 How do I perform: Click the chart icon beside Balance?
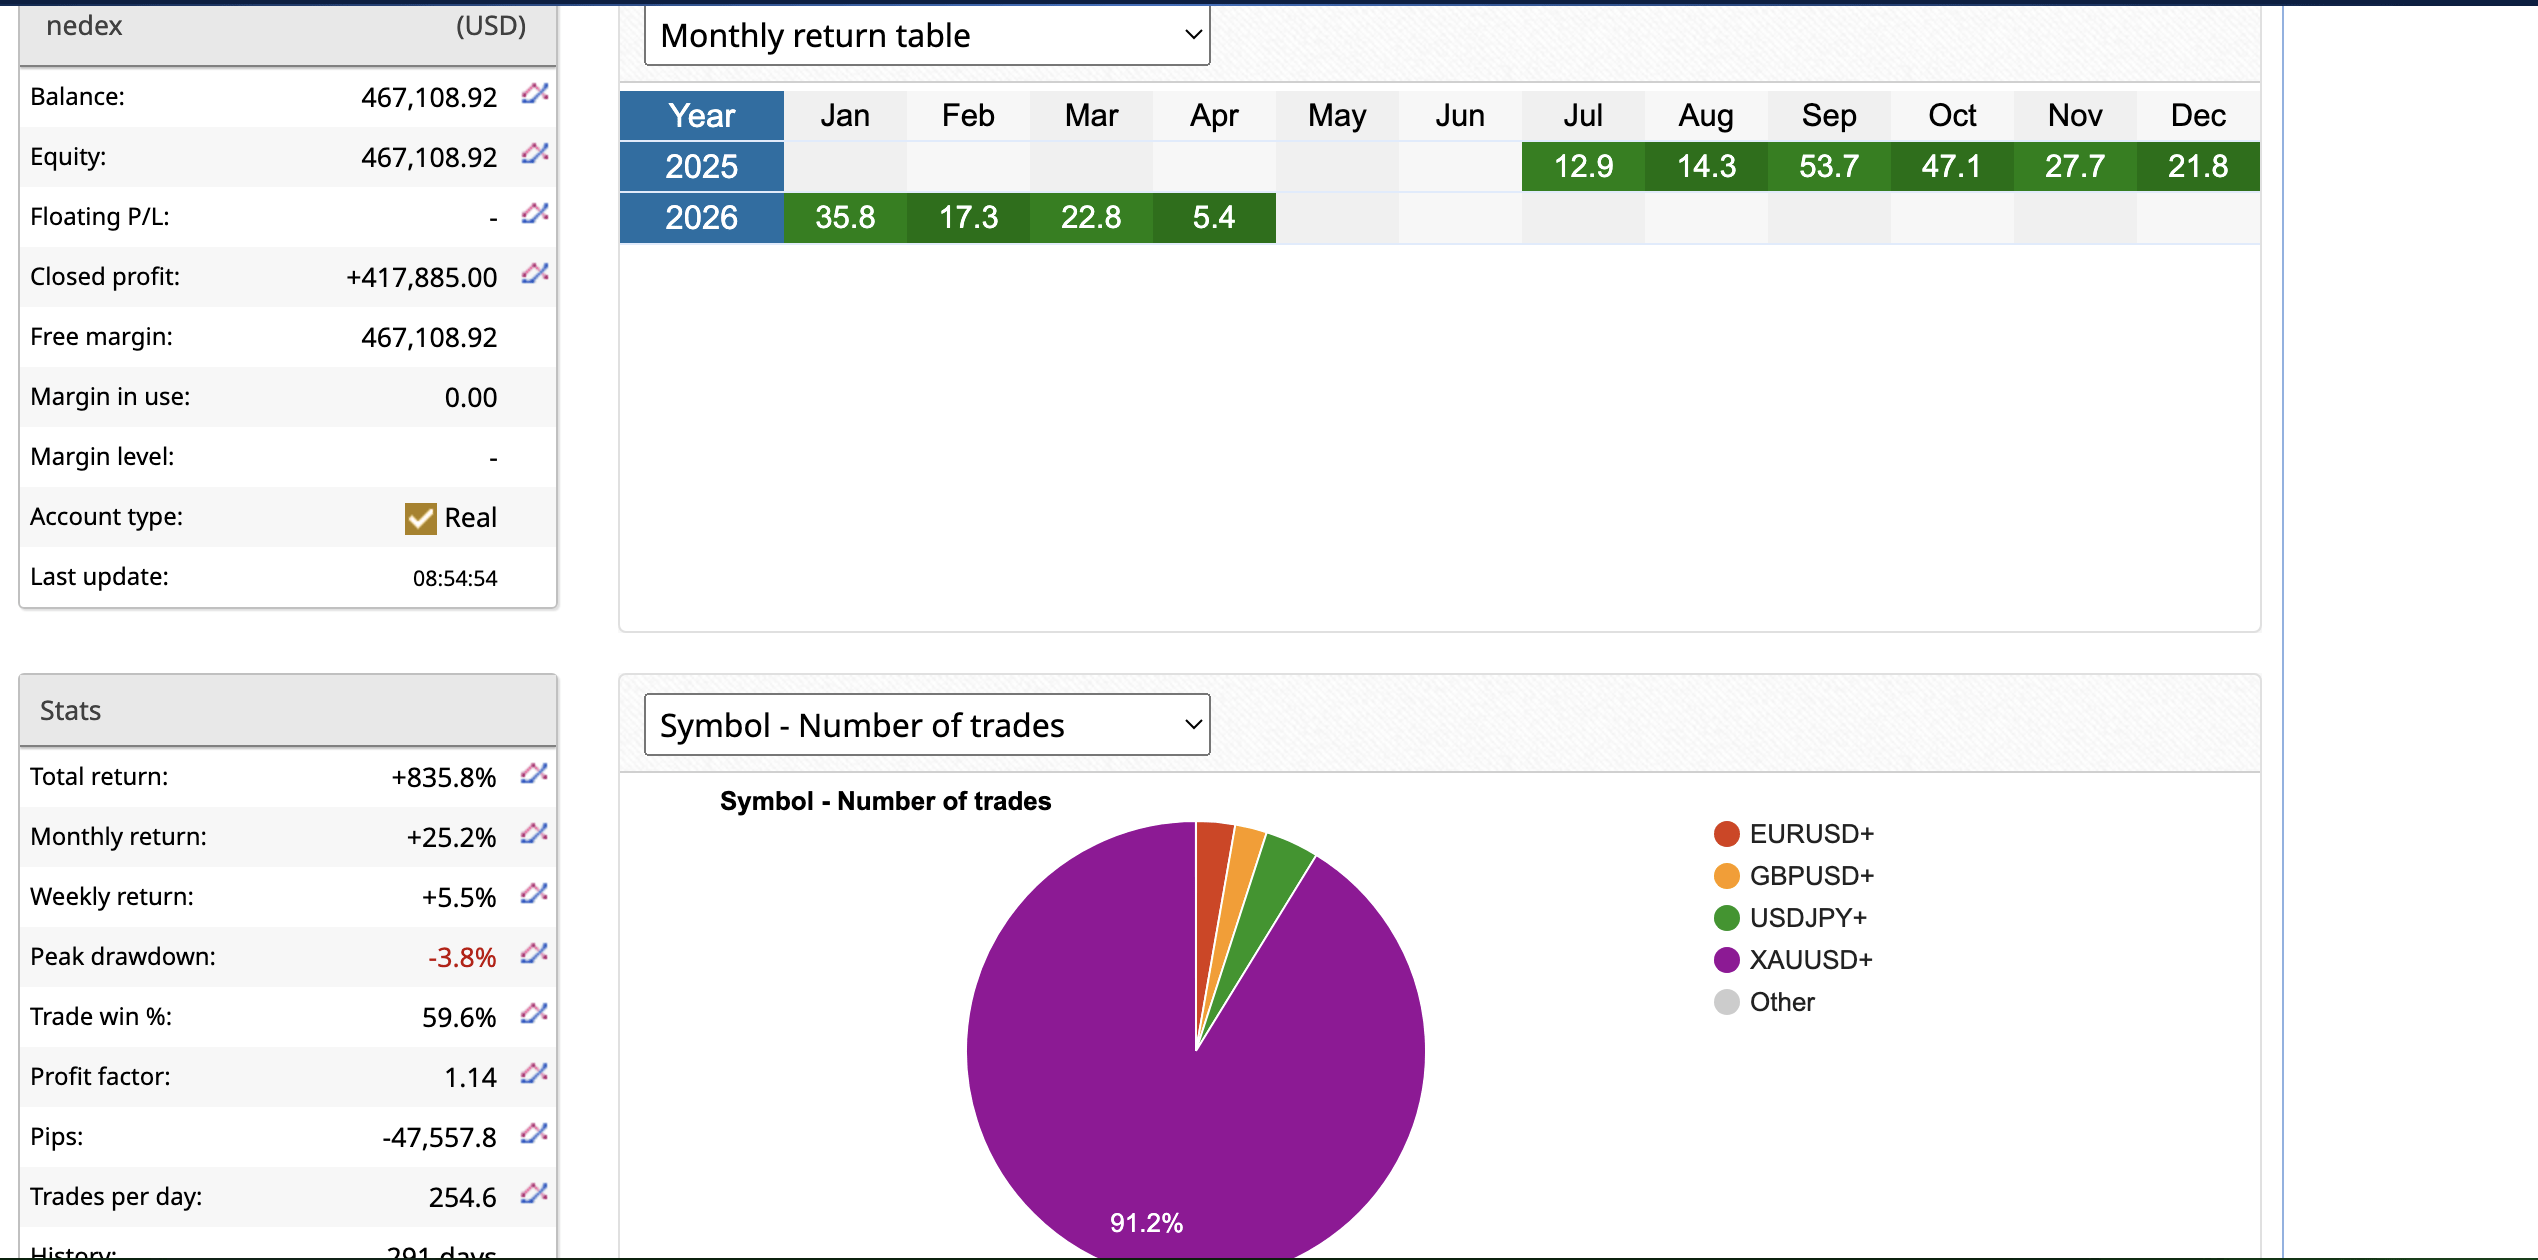click(535, 94)
